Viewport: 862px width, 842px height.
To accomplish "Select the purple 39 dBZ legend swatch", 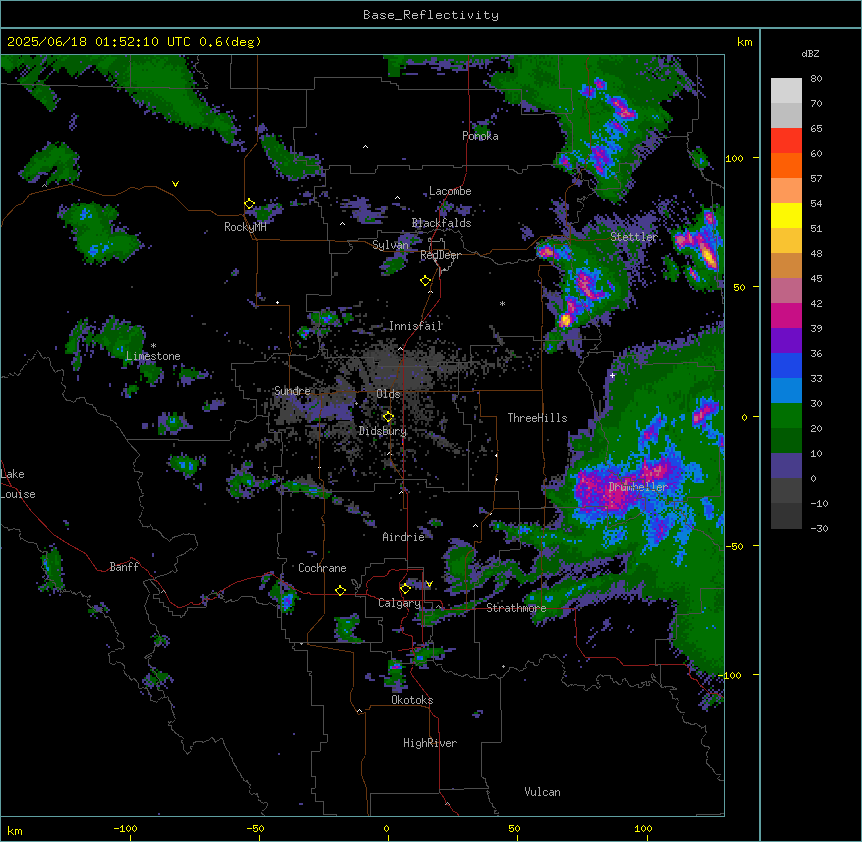I will [786, 340].
